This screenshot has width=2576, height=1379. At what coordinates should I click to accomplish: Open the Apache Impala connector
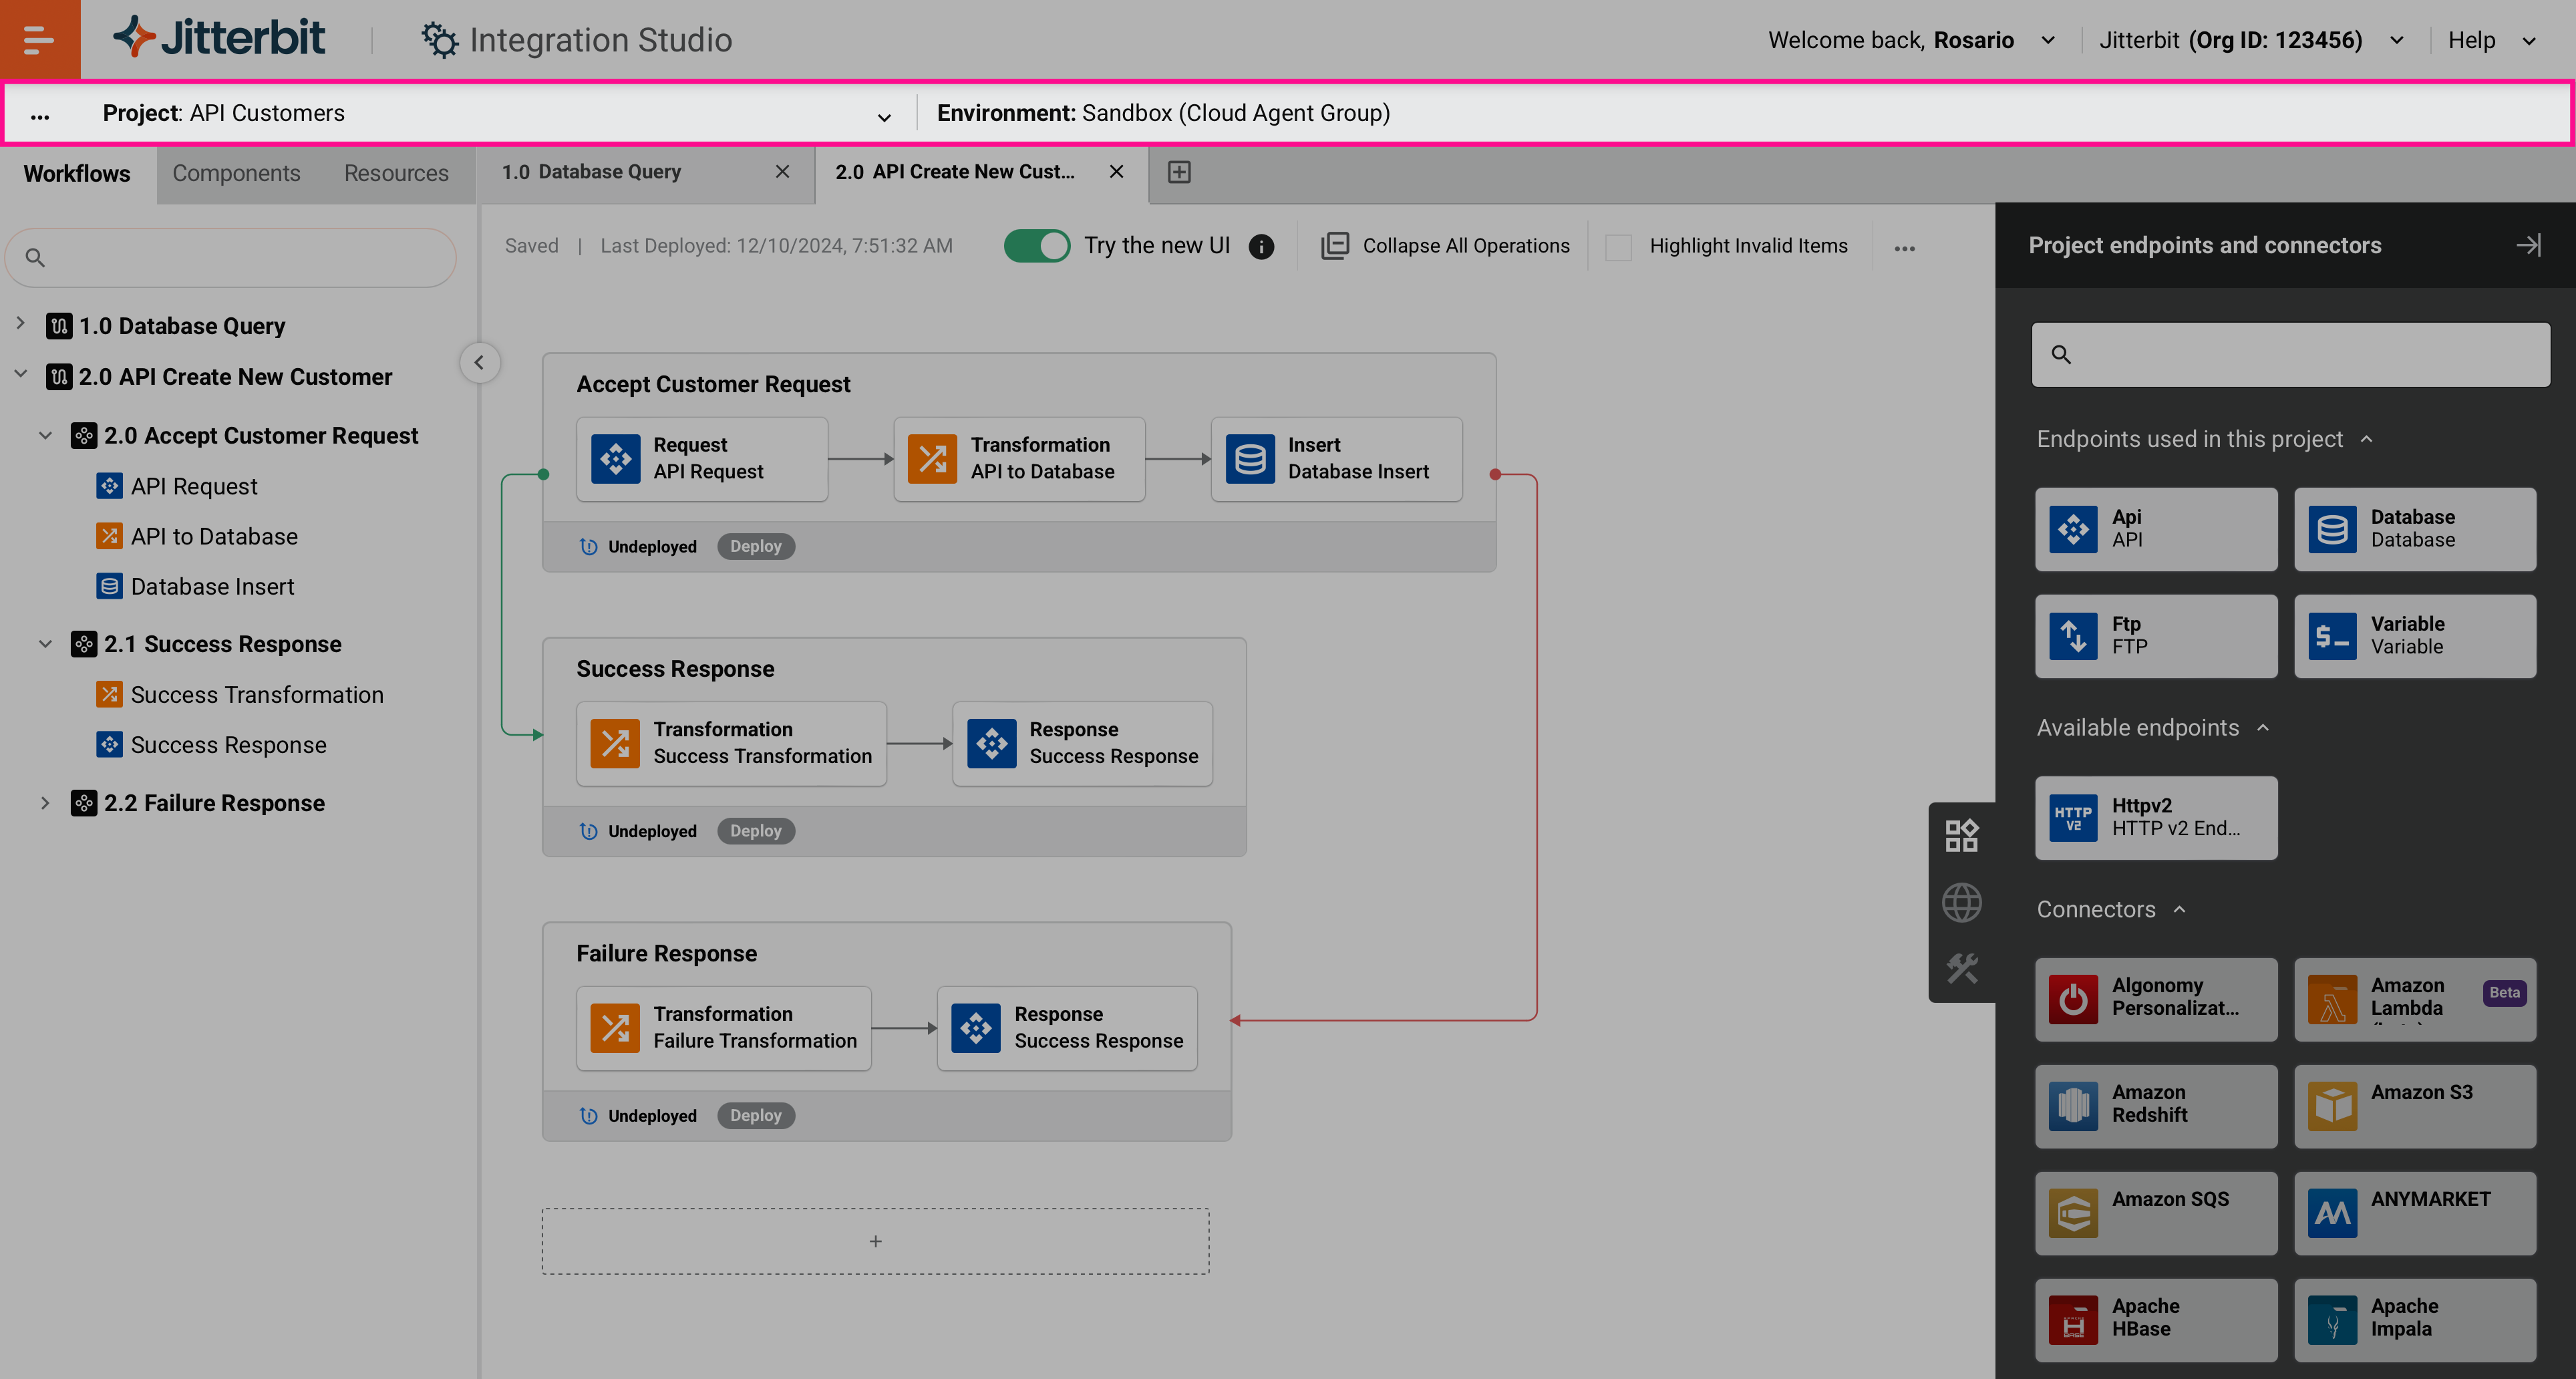pos(2414,1320)
